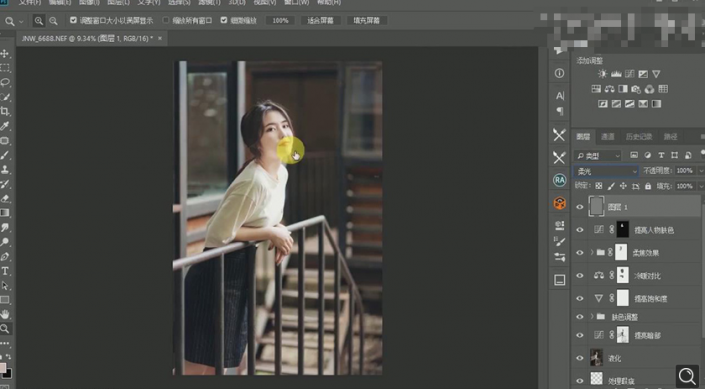Select the Eraser tool
Viewport: 705px width, 389px height.
(x=5, y=198)
